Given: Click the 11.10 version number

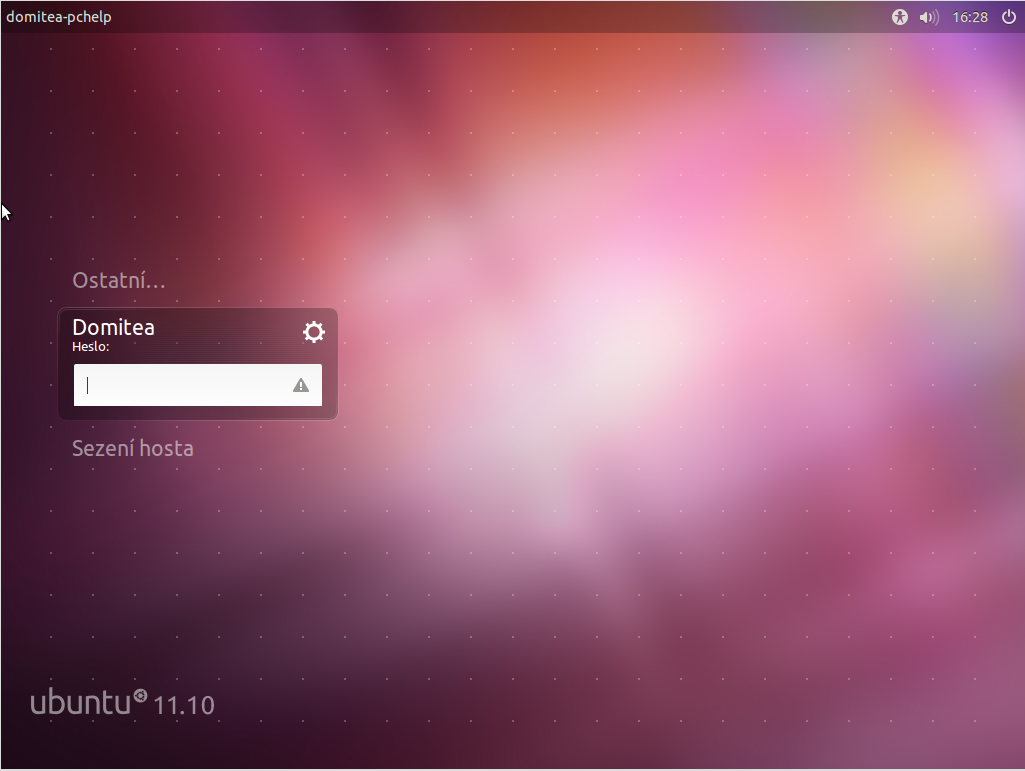Looking at the screenshot, I should [184, 705].
